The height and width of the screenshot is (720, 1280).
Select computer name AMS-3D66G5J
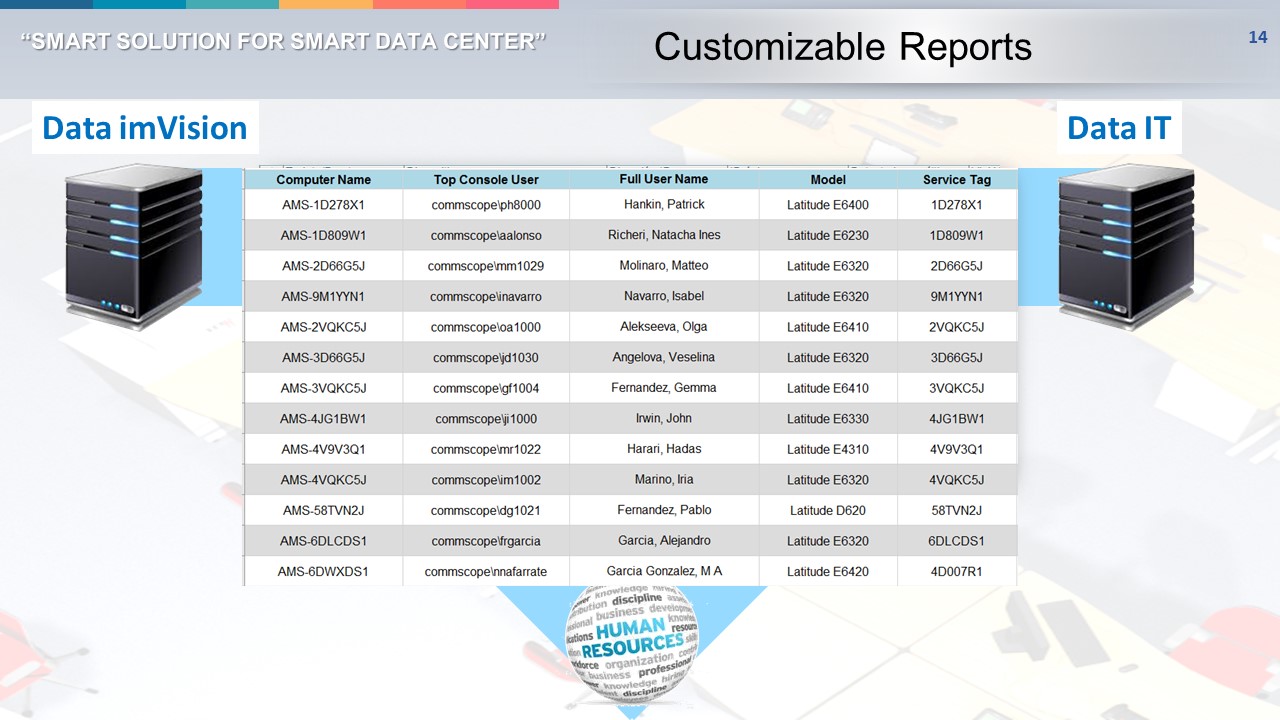click(x=323, y=358)
